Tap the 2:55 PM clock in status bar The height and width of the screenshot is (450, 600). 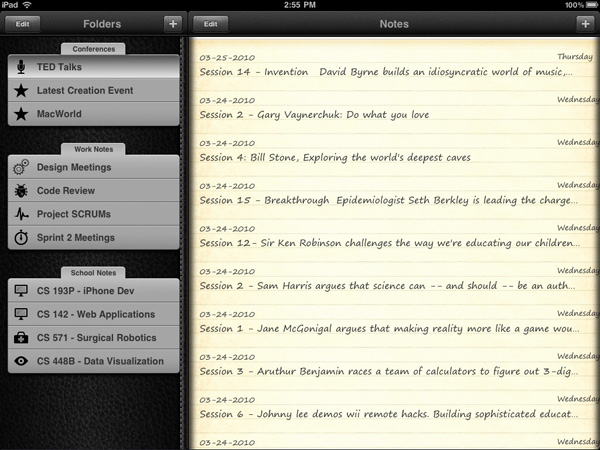(x=300, y=5)
